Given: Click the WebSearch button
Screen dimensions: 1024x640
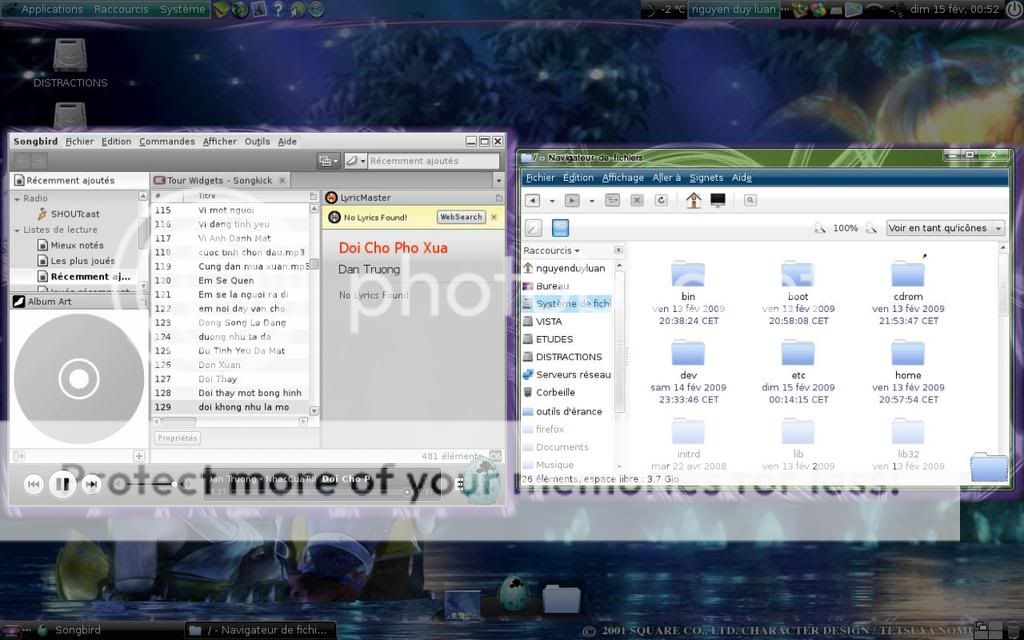Looking at the screenshot, I should pos(461,217).
